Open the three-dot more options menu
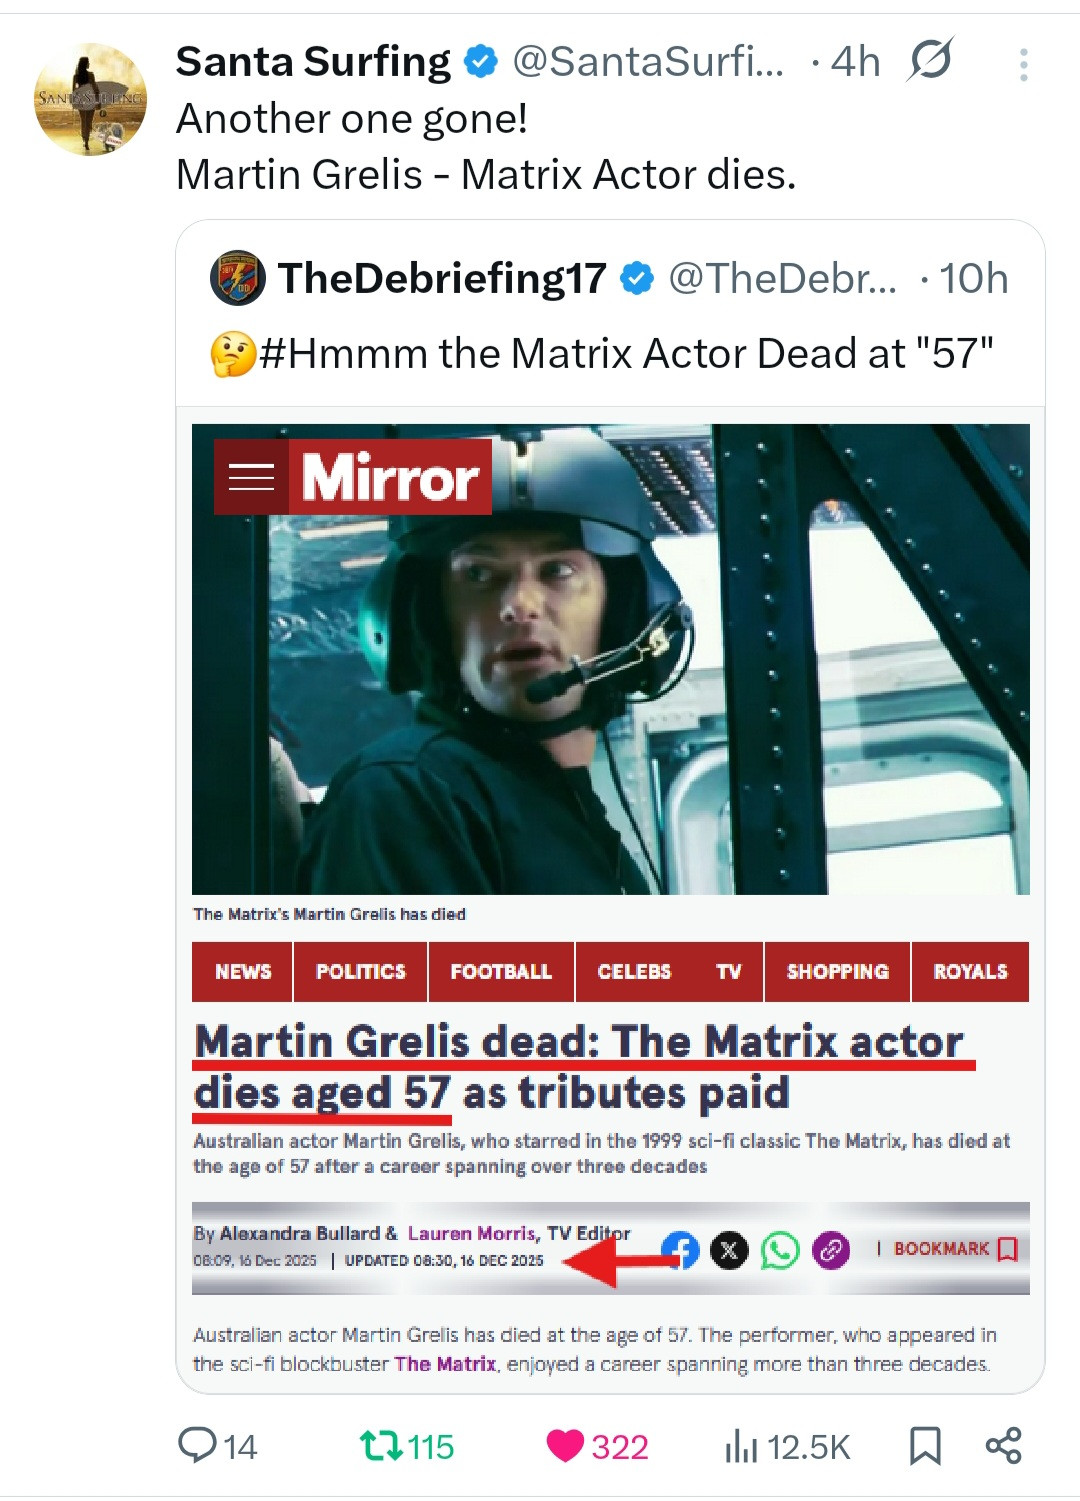 1023,65
